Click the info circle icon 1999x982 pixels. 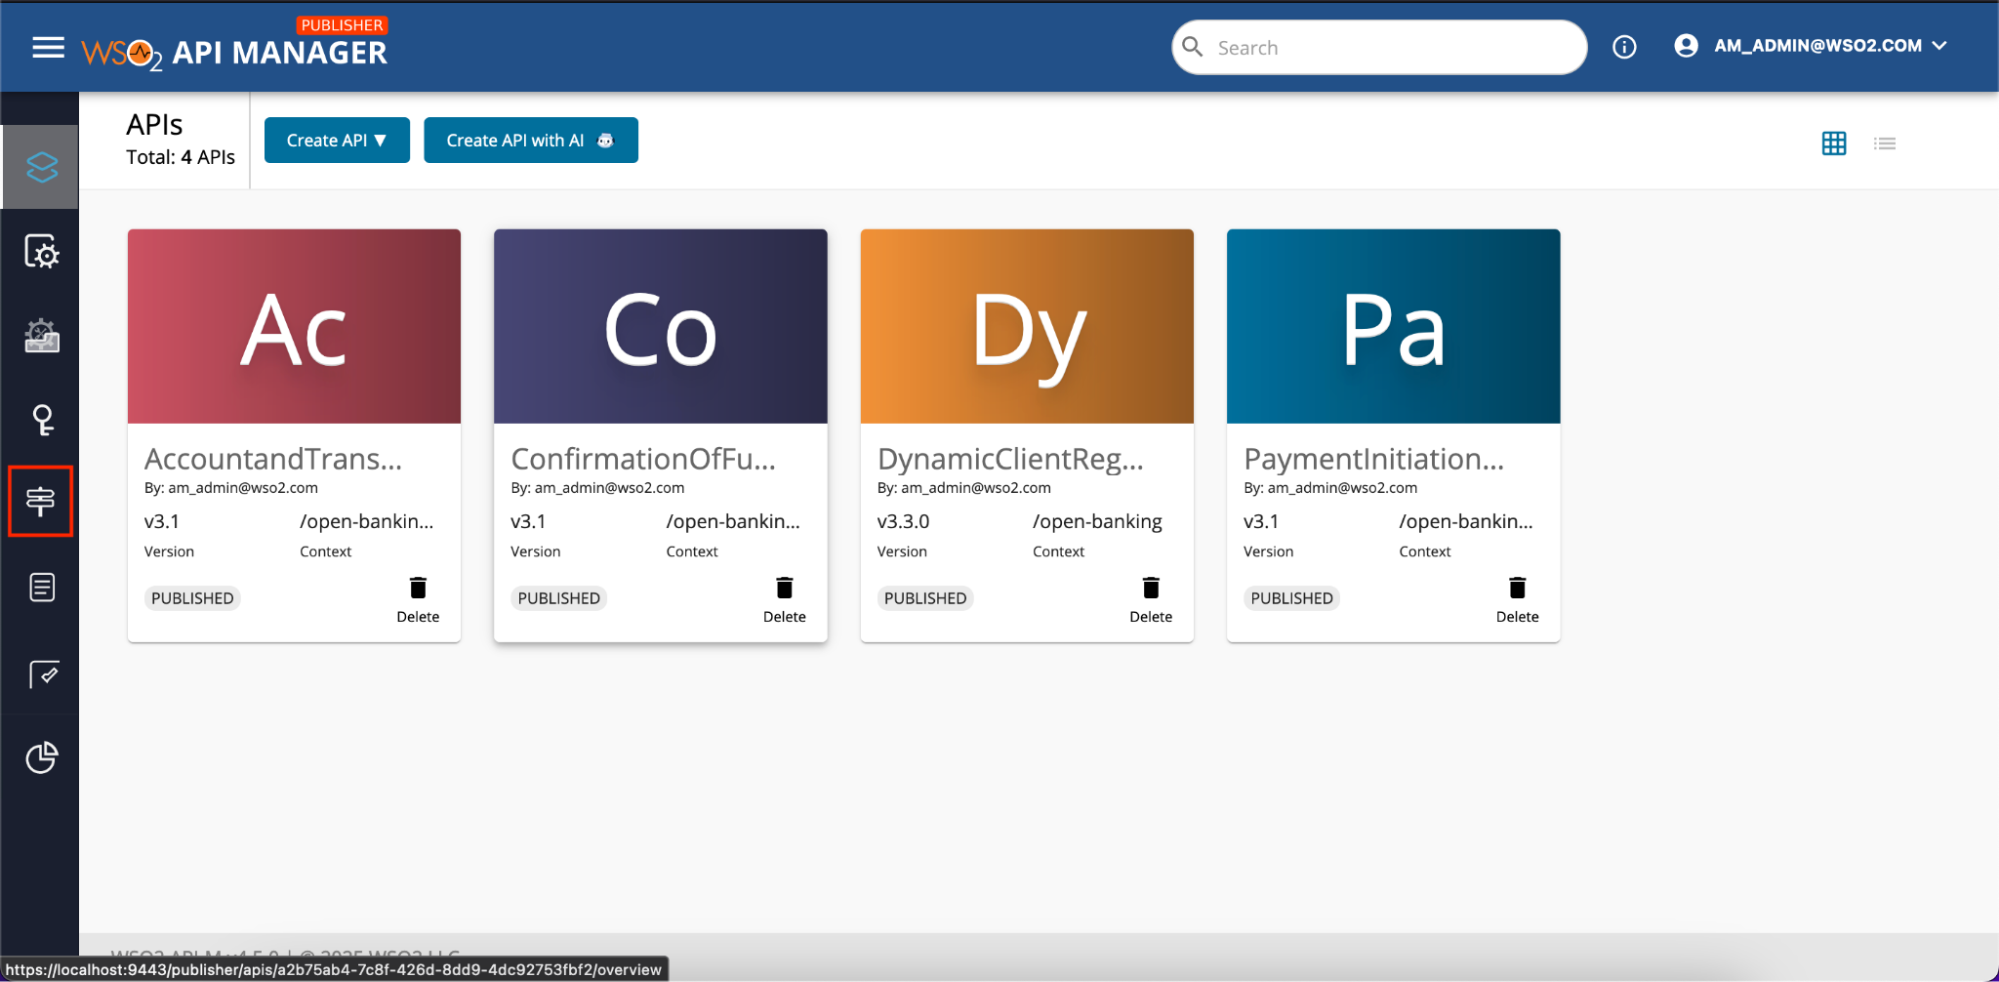coord(1624,47)
